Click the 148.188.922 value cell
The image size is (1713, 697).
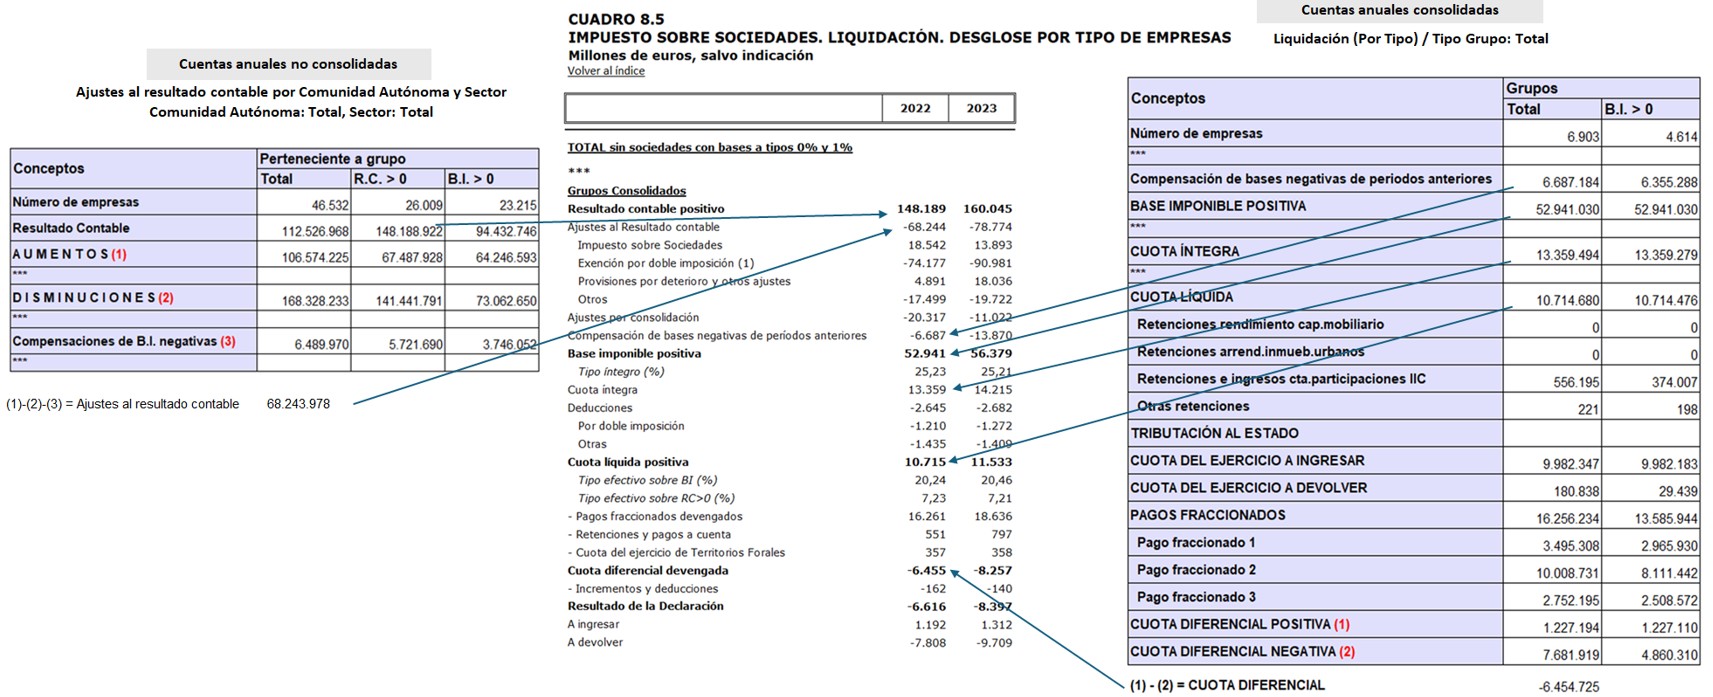(x=397, y=231)
